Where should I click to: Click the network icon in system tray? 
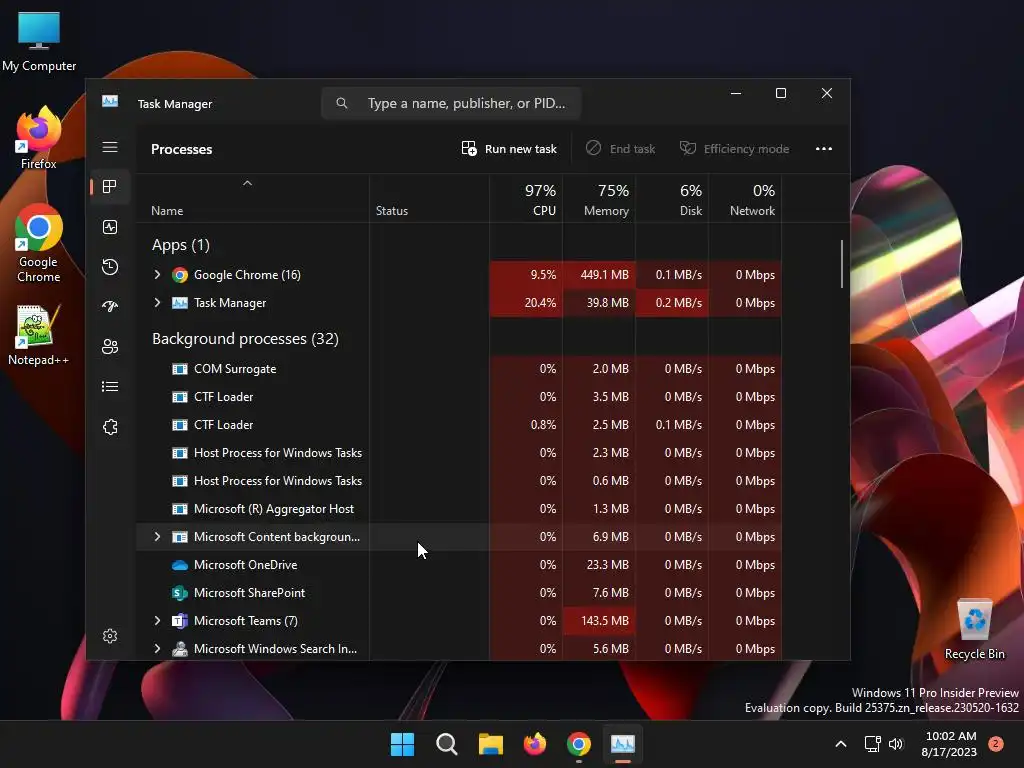coord(872,744)
